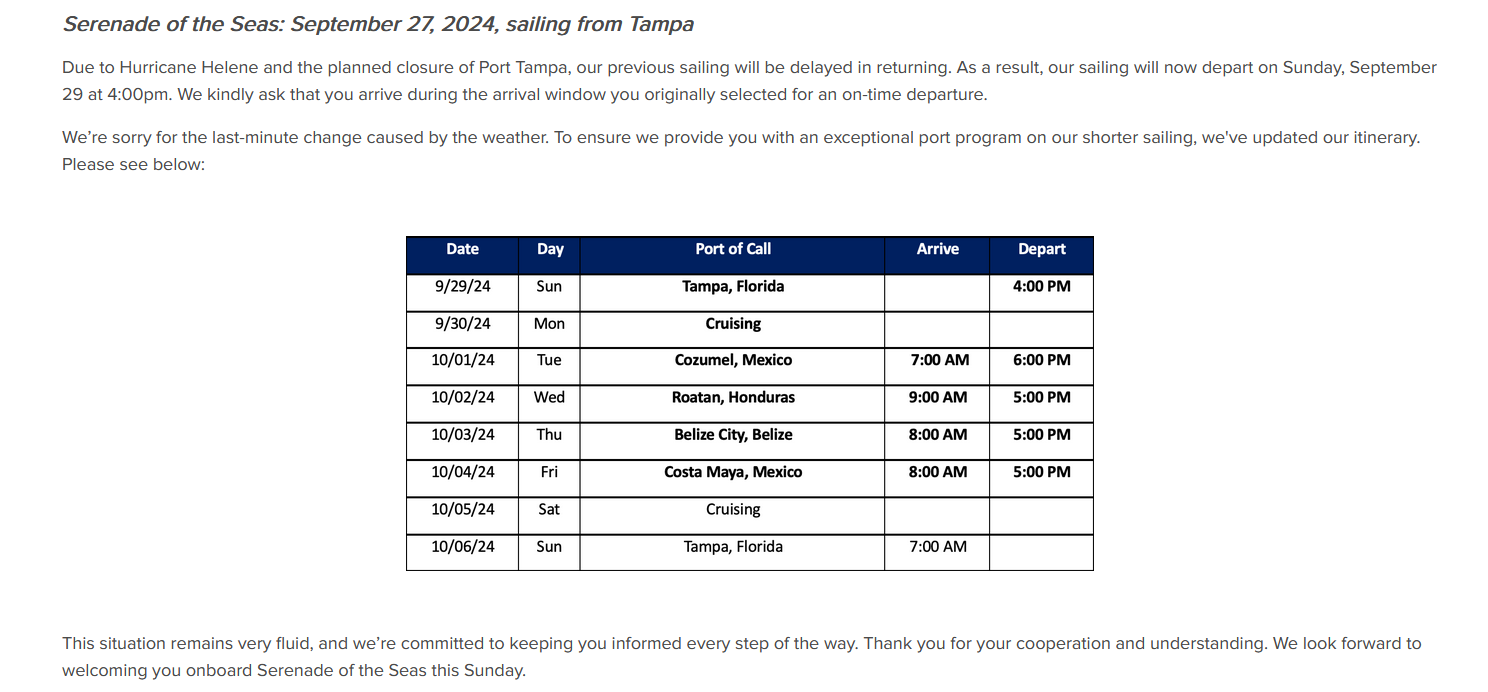Viewport: 1488px width, 692px height.
Task: Click the Depart column header
Action: (x=1041, y=255)
